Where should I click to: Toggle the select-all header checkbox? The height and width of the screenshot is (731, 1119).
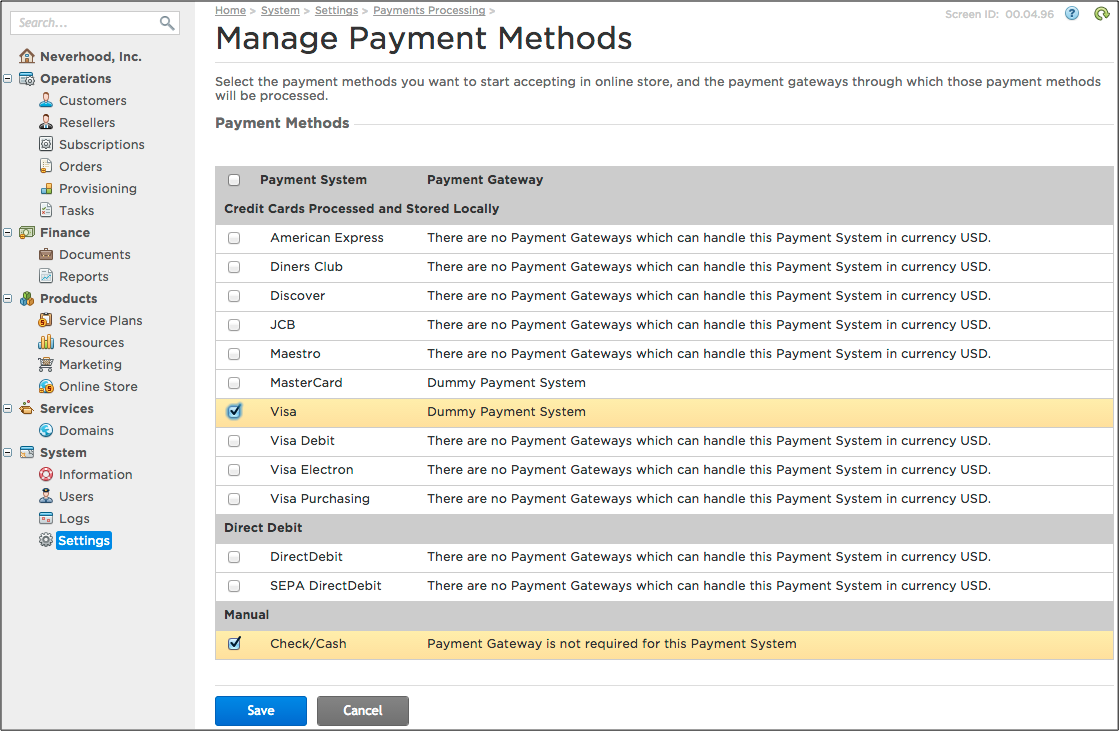(234, 180)
